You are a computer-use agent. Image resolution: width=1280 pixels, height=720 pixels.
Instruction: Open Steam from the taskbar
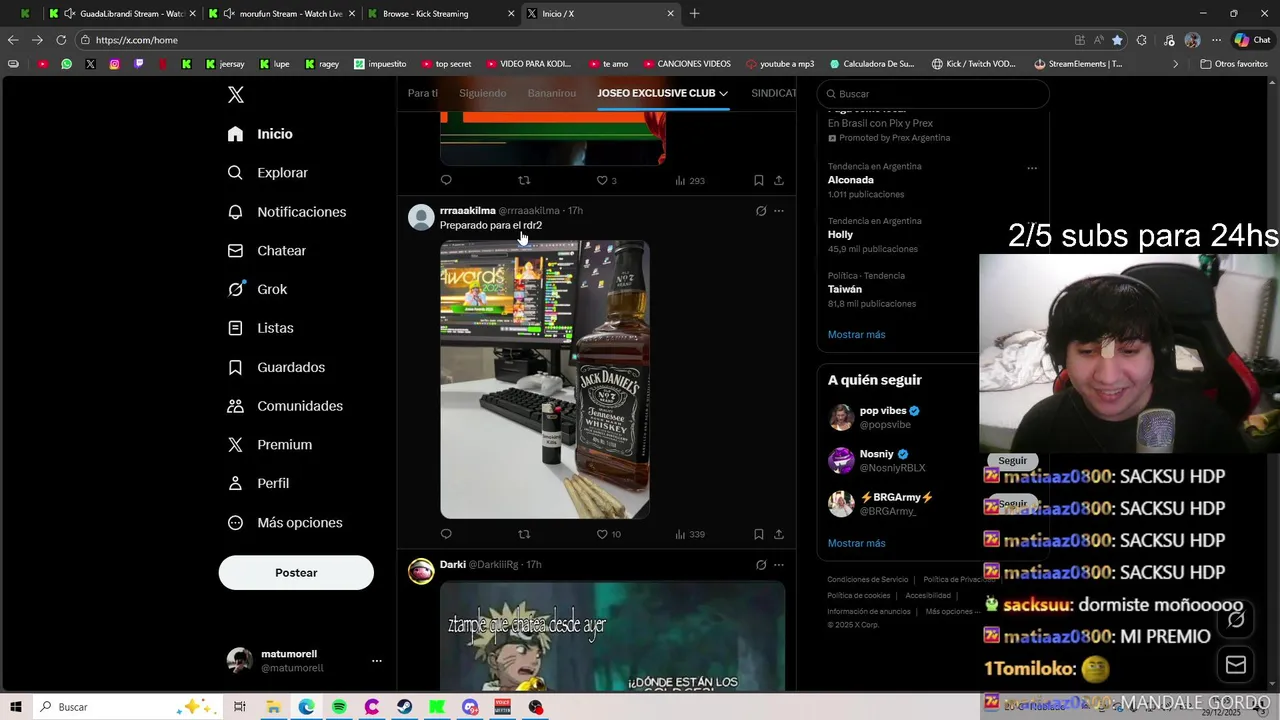point(404,707)
